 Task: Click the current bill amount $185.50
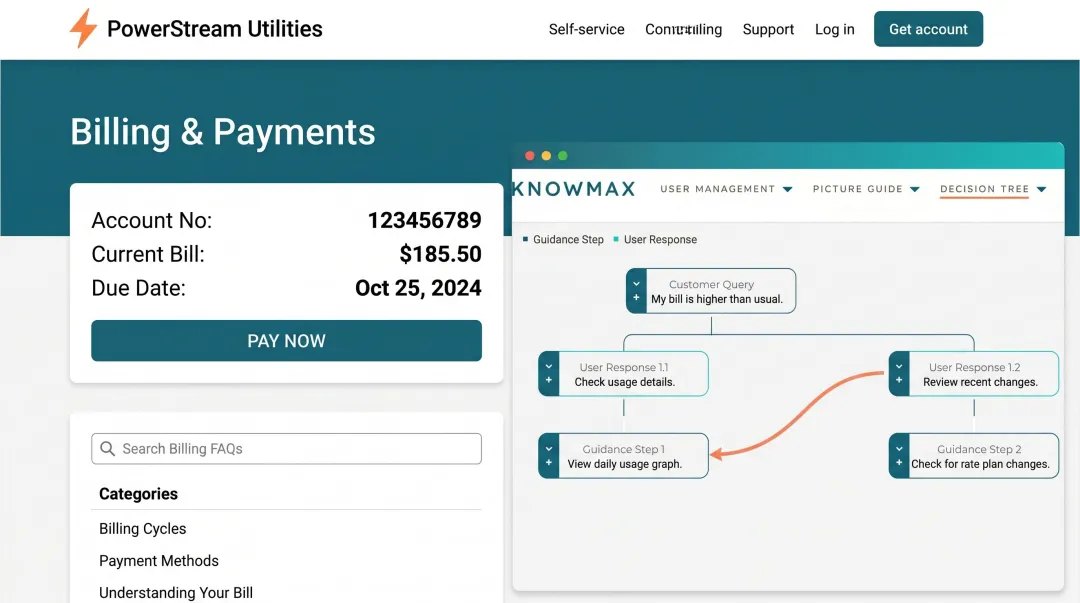point(440,254)
